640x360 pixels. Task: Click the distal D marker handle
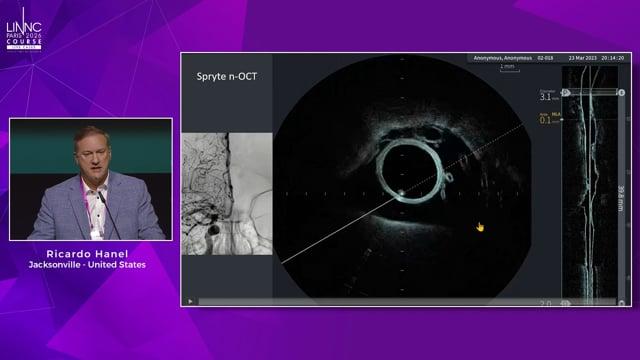pos(566,93)
